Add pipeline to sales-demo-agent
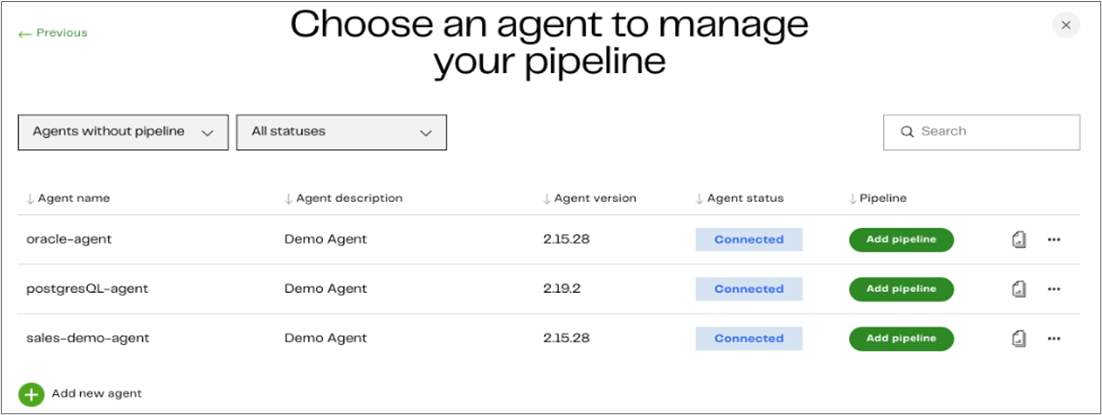 (x=901, y=338)
